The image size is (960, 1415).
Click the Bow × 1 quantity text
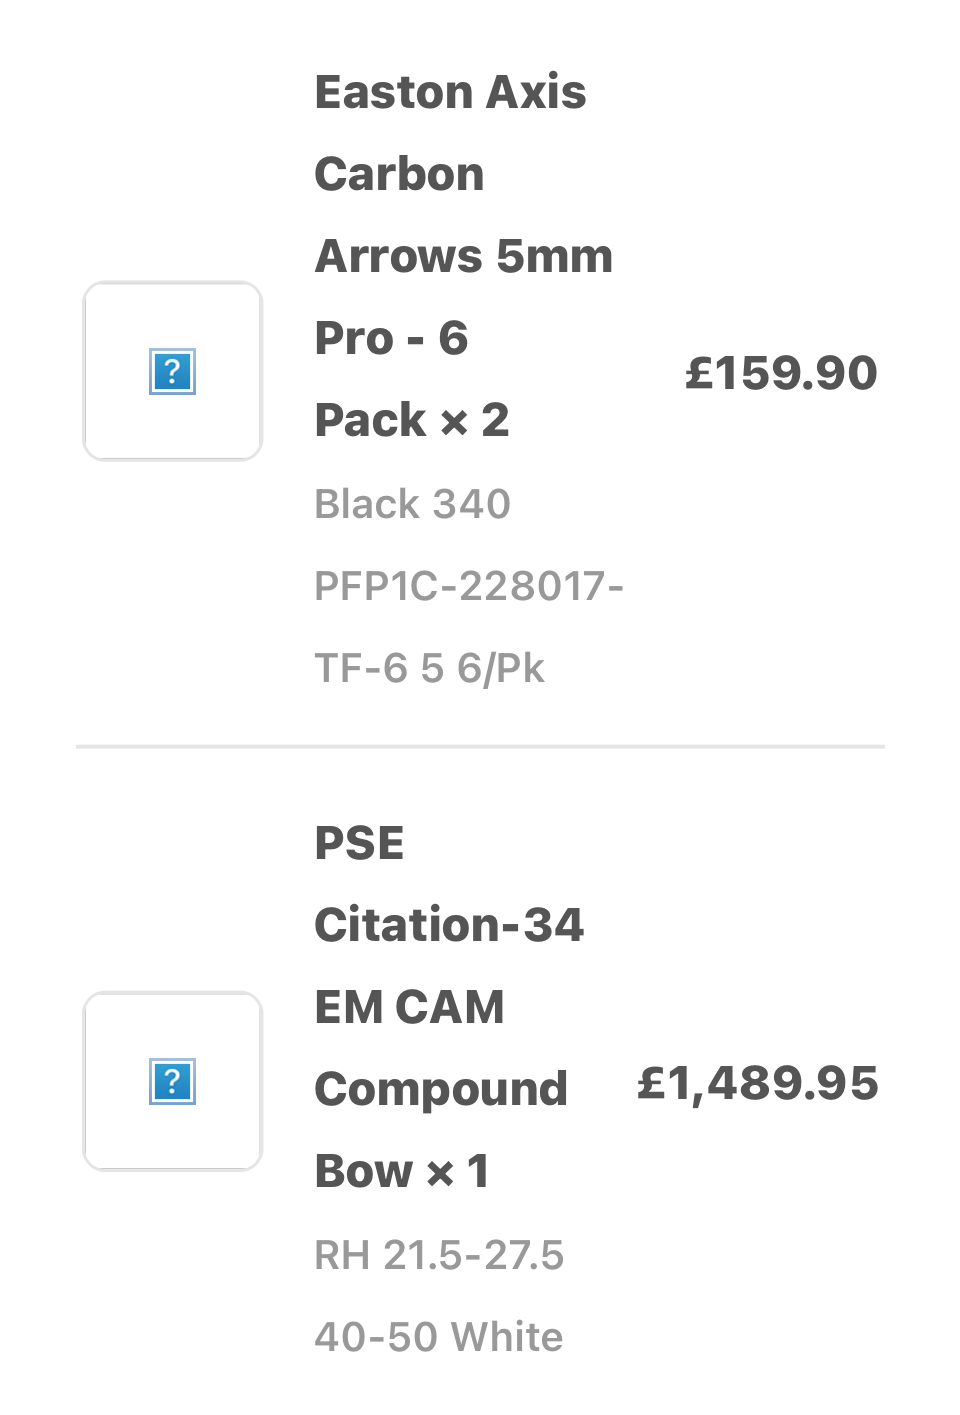[x=402, y=1171]
